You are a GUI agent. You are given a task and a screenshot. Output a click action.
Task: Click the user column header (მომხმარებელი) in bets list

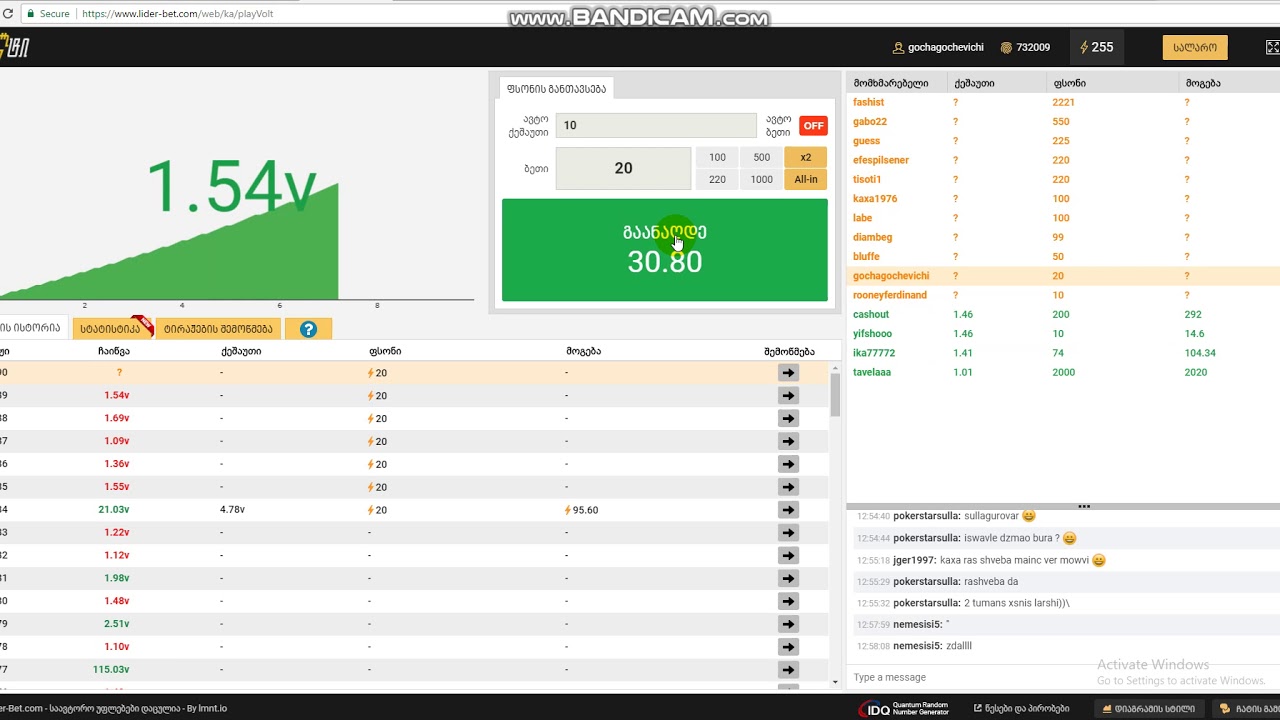[891, 83]
